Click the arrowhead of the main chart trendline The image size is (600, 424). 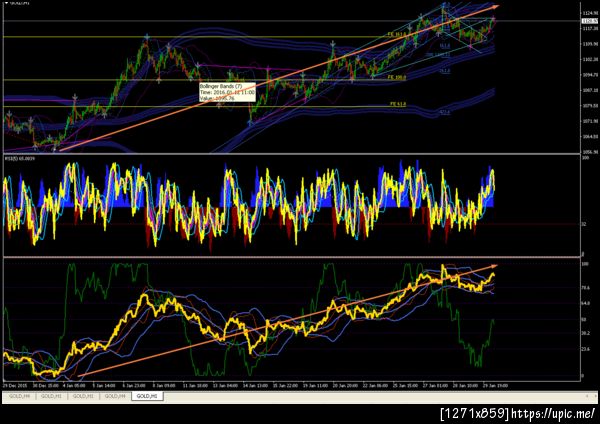[x=495, y=6]
